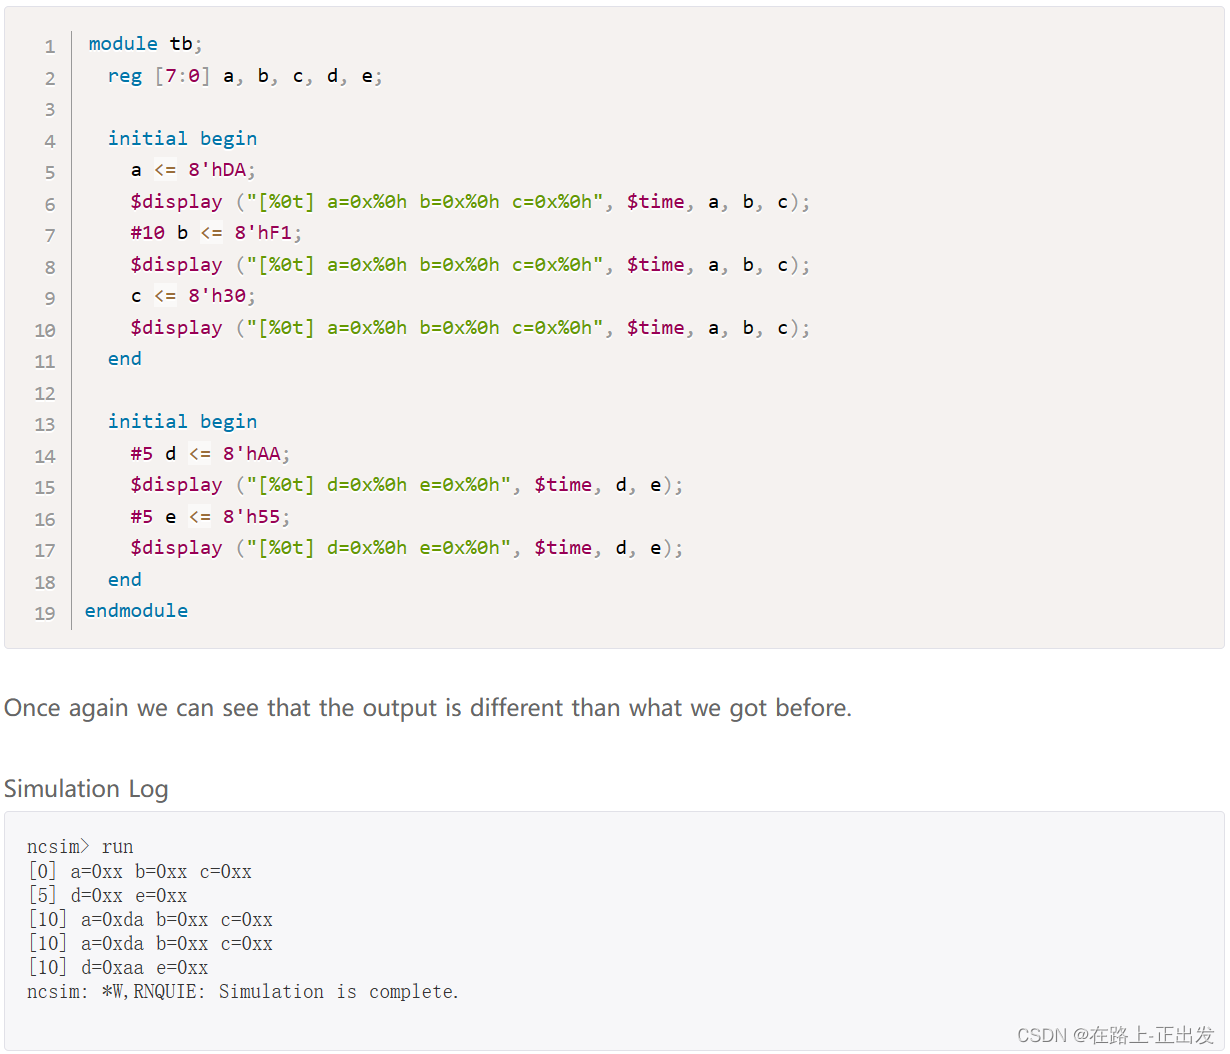Click line number 12 in the gutter
Image resolution: width=1230 pixels, height=1054 pixels.
tap(45, 393)
